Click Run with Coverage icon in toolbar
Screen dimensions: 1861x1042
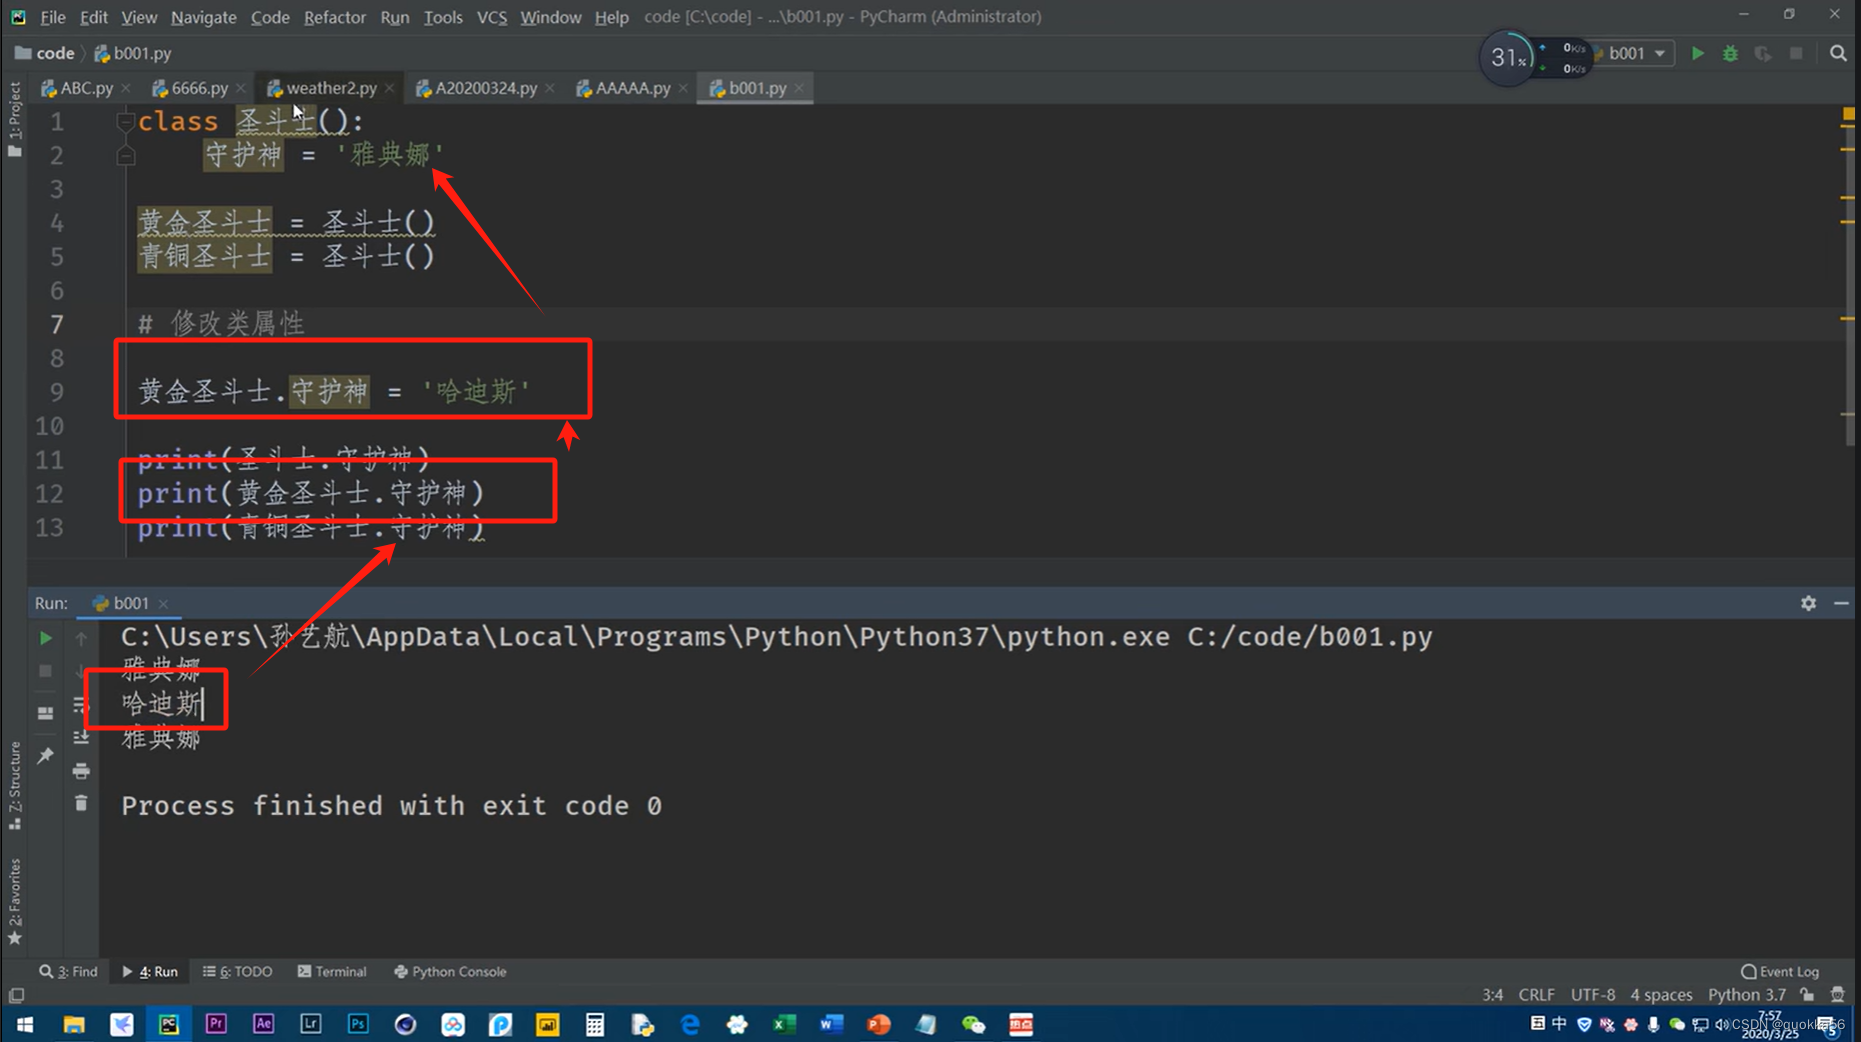pos(1763,54)
